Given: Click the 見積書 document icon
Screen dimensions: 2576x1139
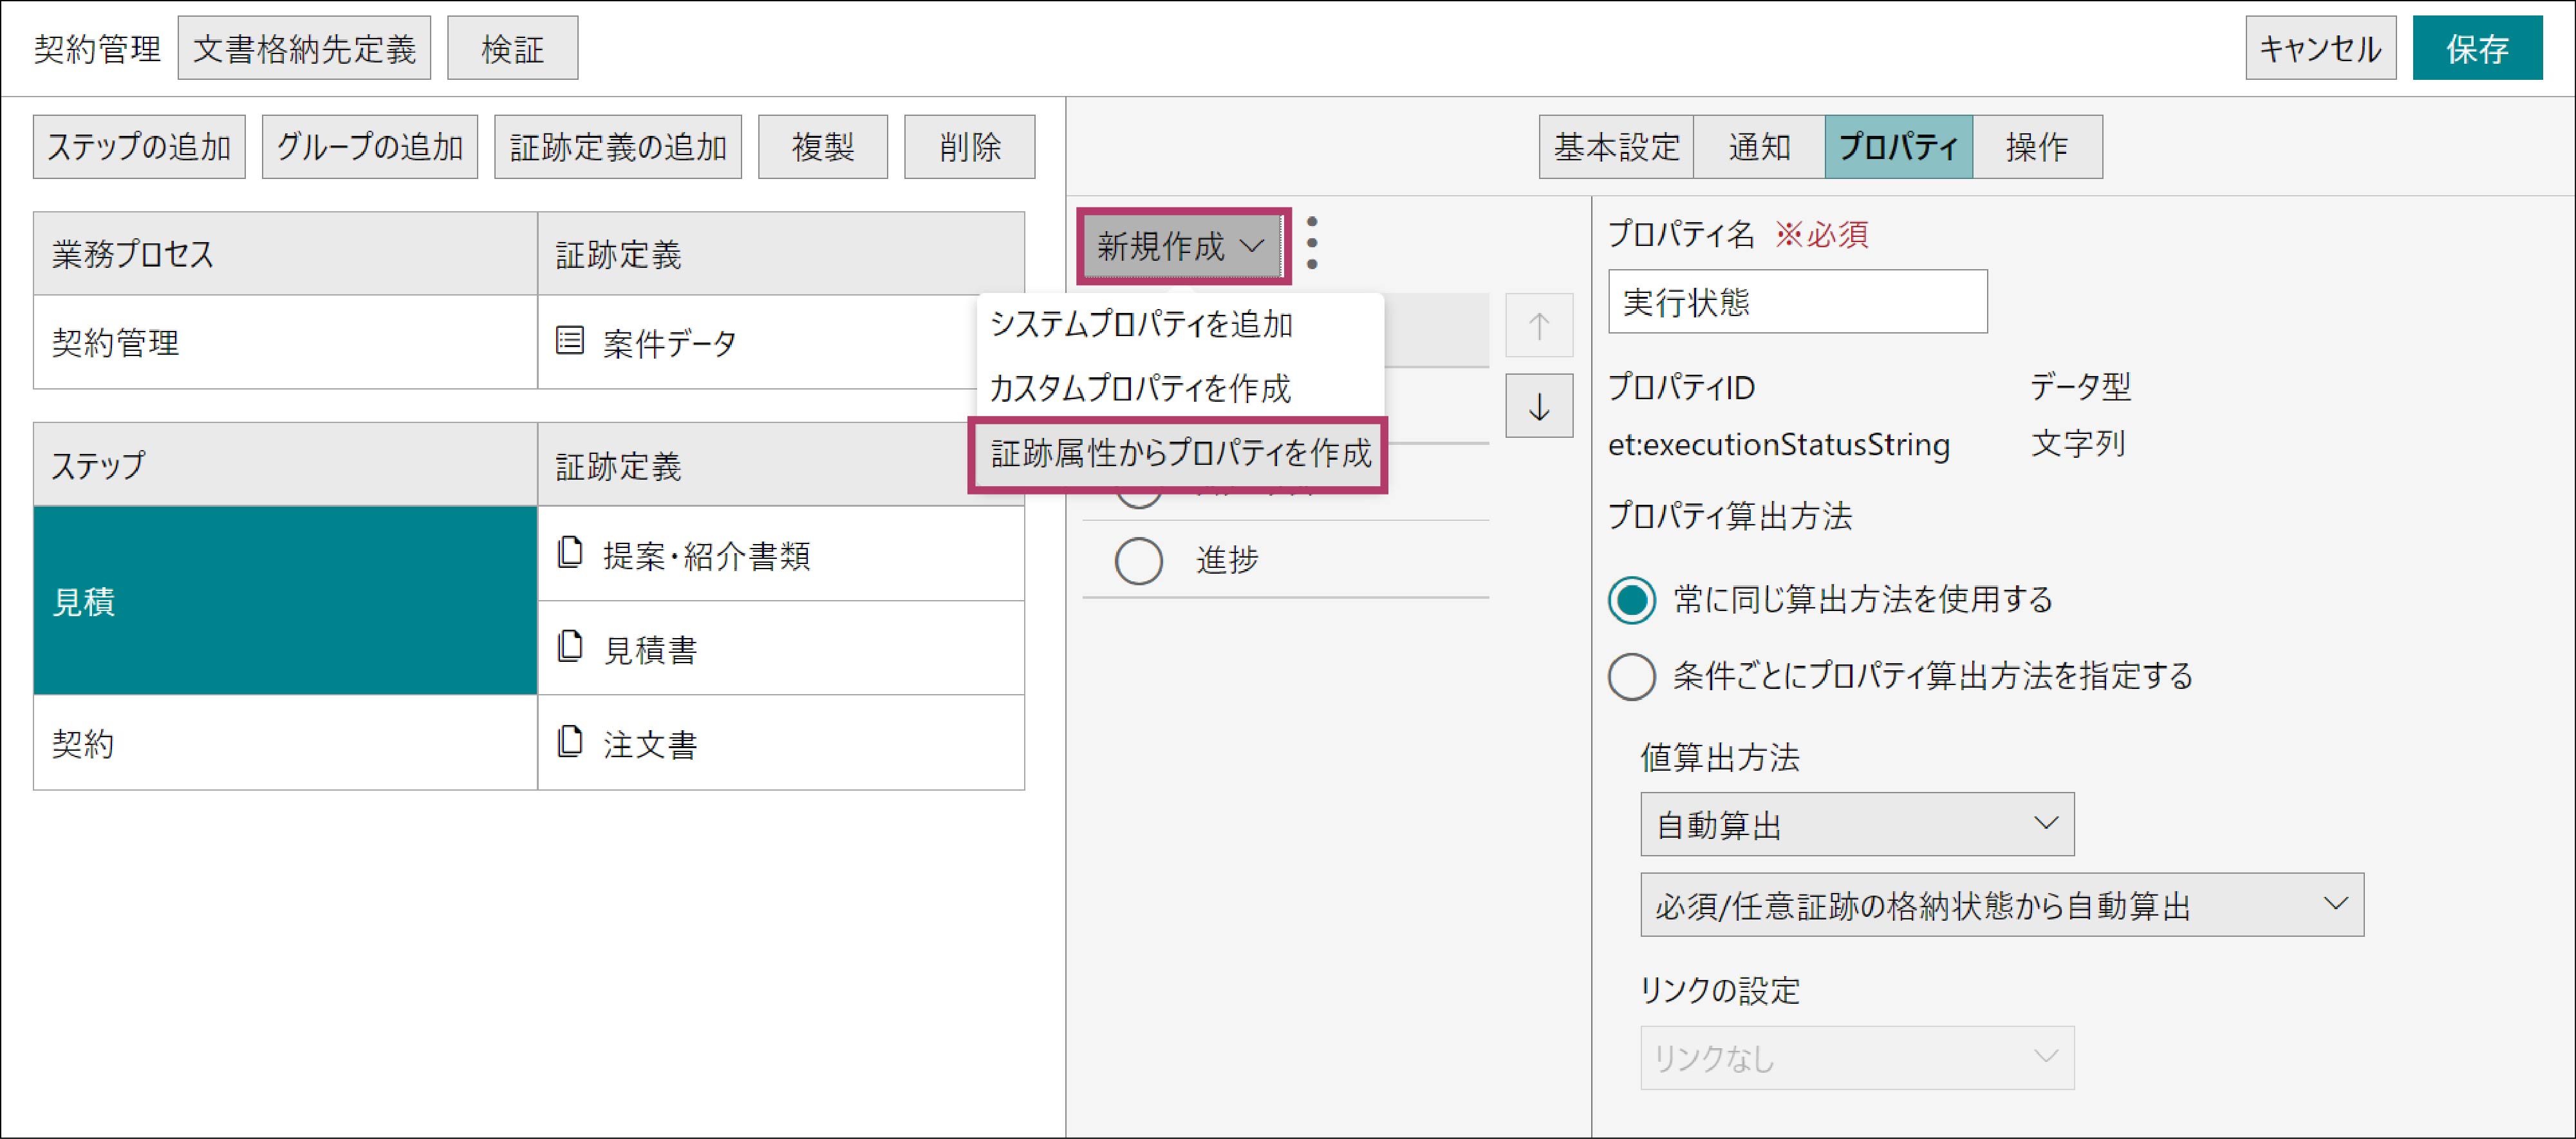Looking at the screenshot, I should [x=570, y=646].
